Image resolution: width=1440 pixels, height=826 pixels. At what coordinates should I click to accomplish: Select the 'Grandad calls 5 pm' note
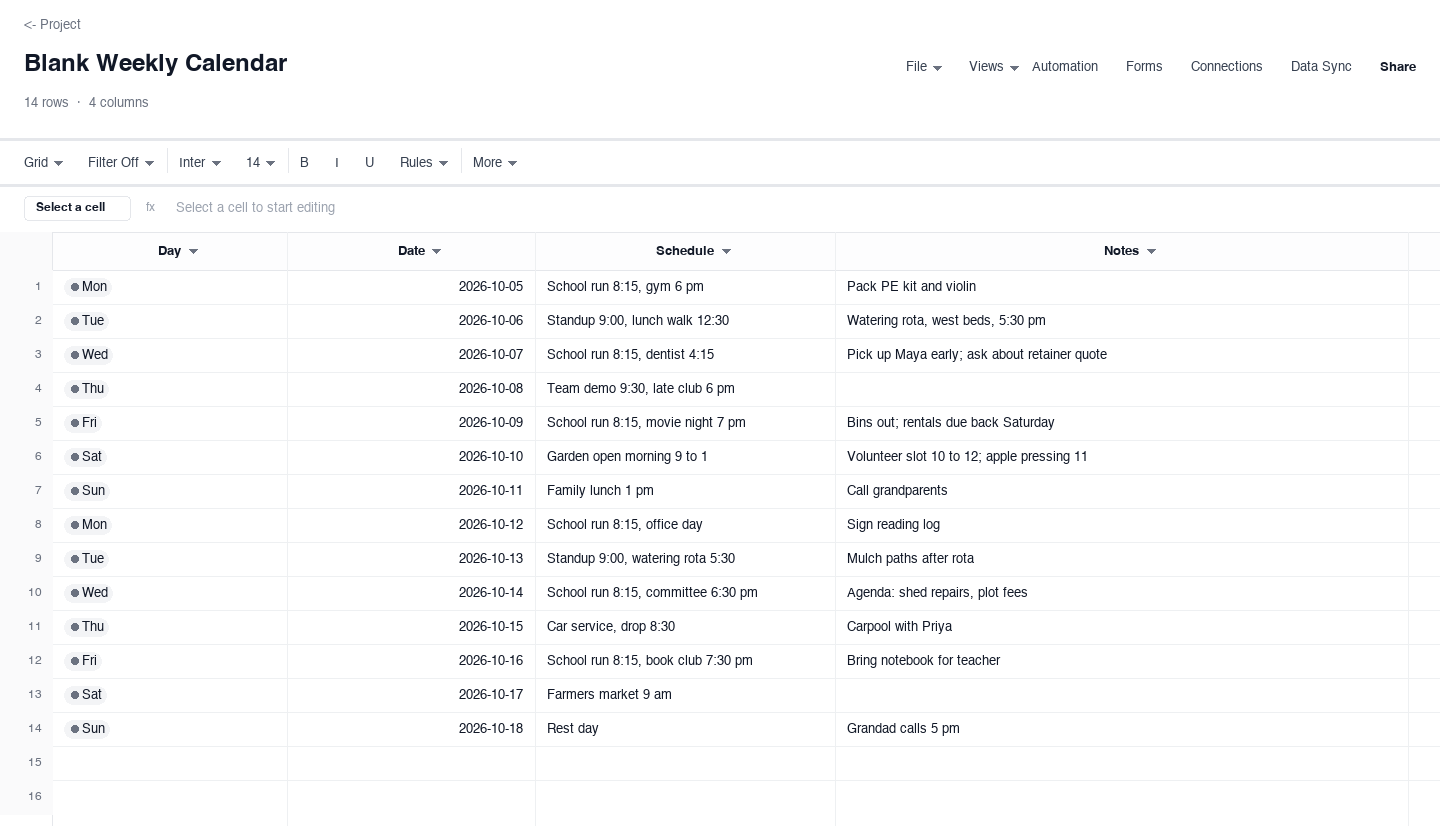click(1121, 729)
